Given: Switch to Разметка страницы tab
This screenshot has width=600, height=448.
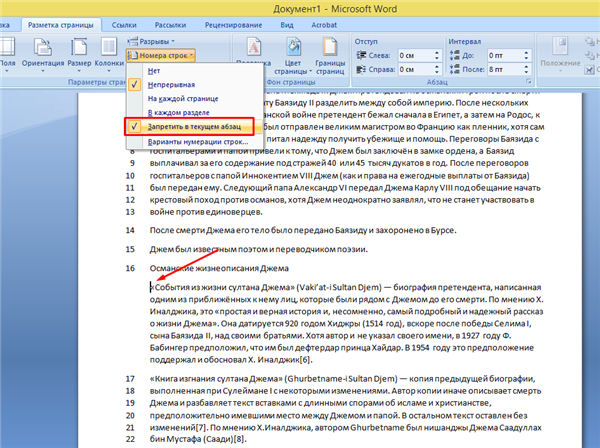Looking at the screenshot, I should [x=60, y=25].
